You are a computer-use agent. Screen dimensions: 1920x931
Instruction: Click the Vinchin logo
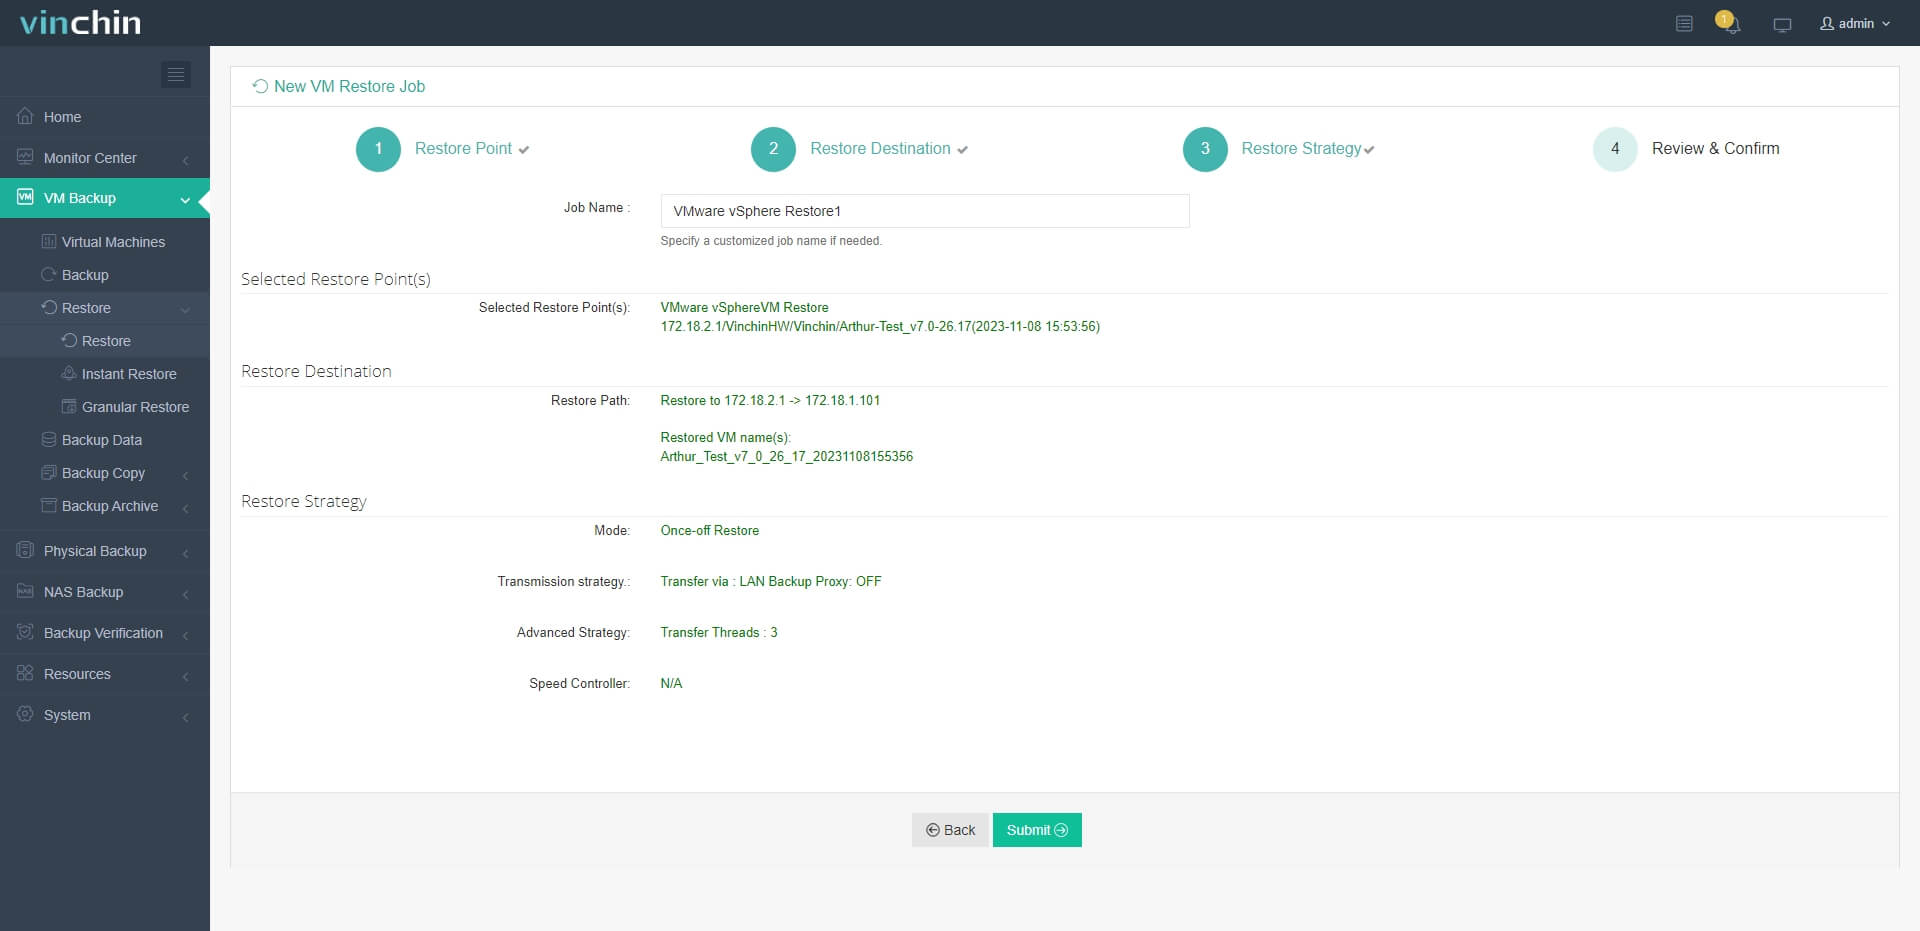[80, 22]
